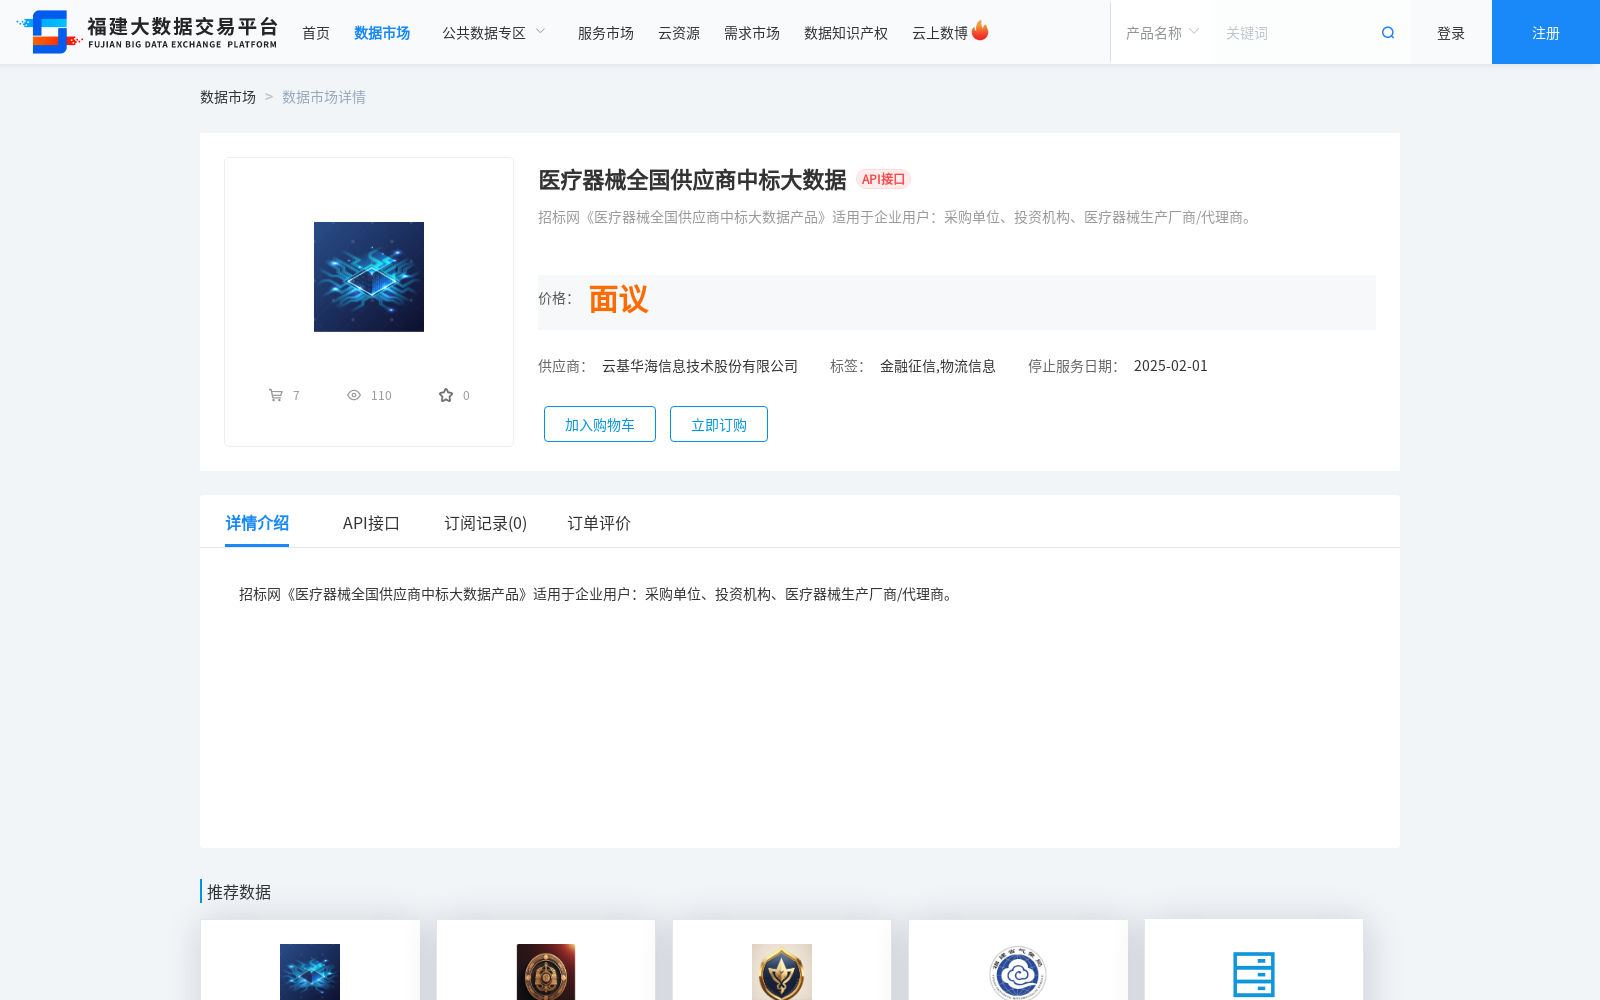
Task: Go to 首页 in the navigation
Action: 316,33
